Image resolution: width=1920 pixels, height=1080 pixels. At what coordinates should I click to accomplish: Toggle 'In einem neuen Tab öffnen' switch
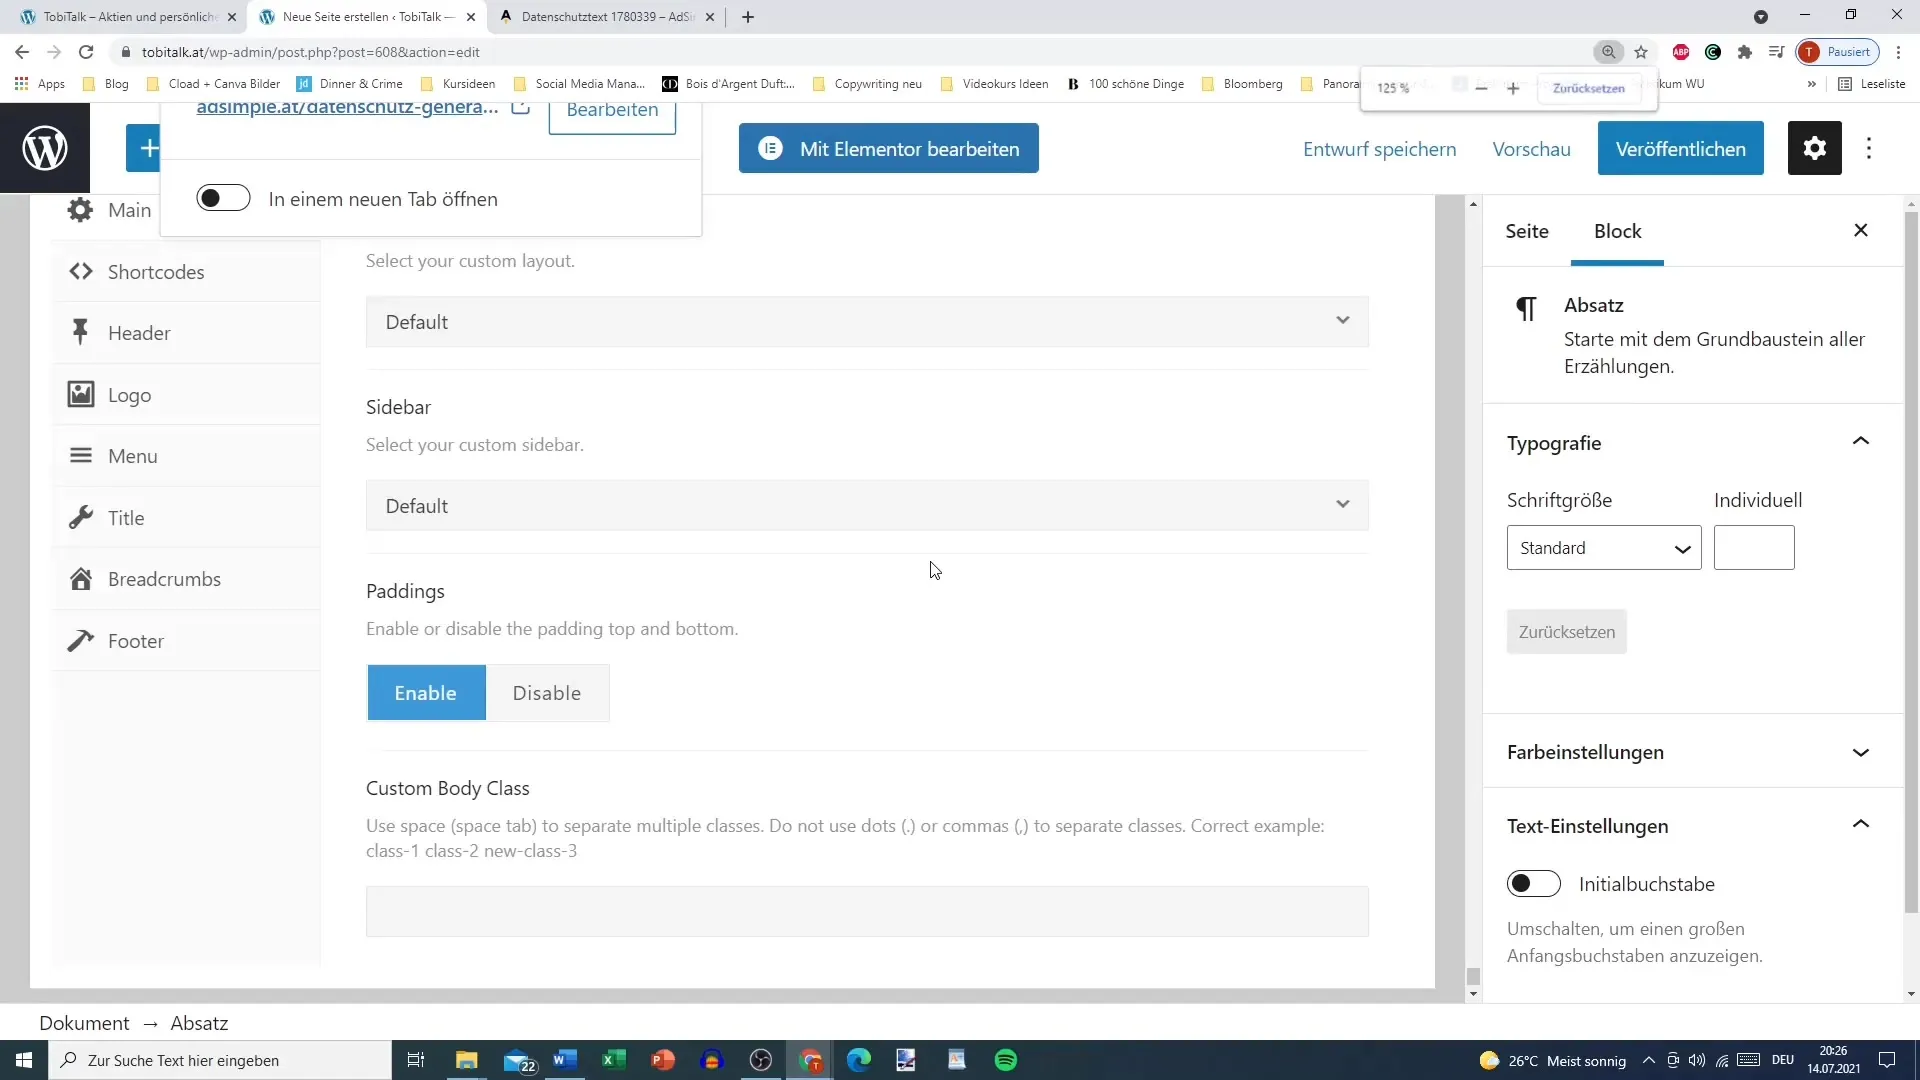tap(223, 198)
